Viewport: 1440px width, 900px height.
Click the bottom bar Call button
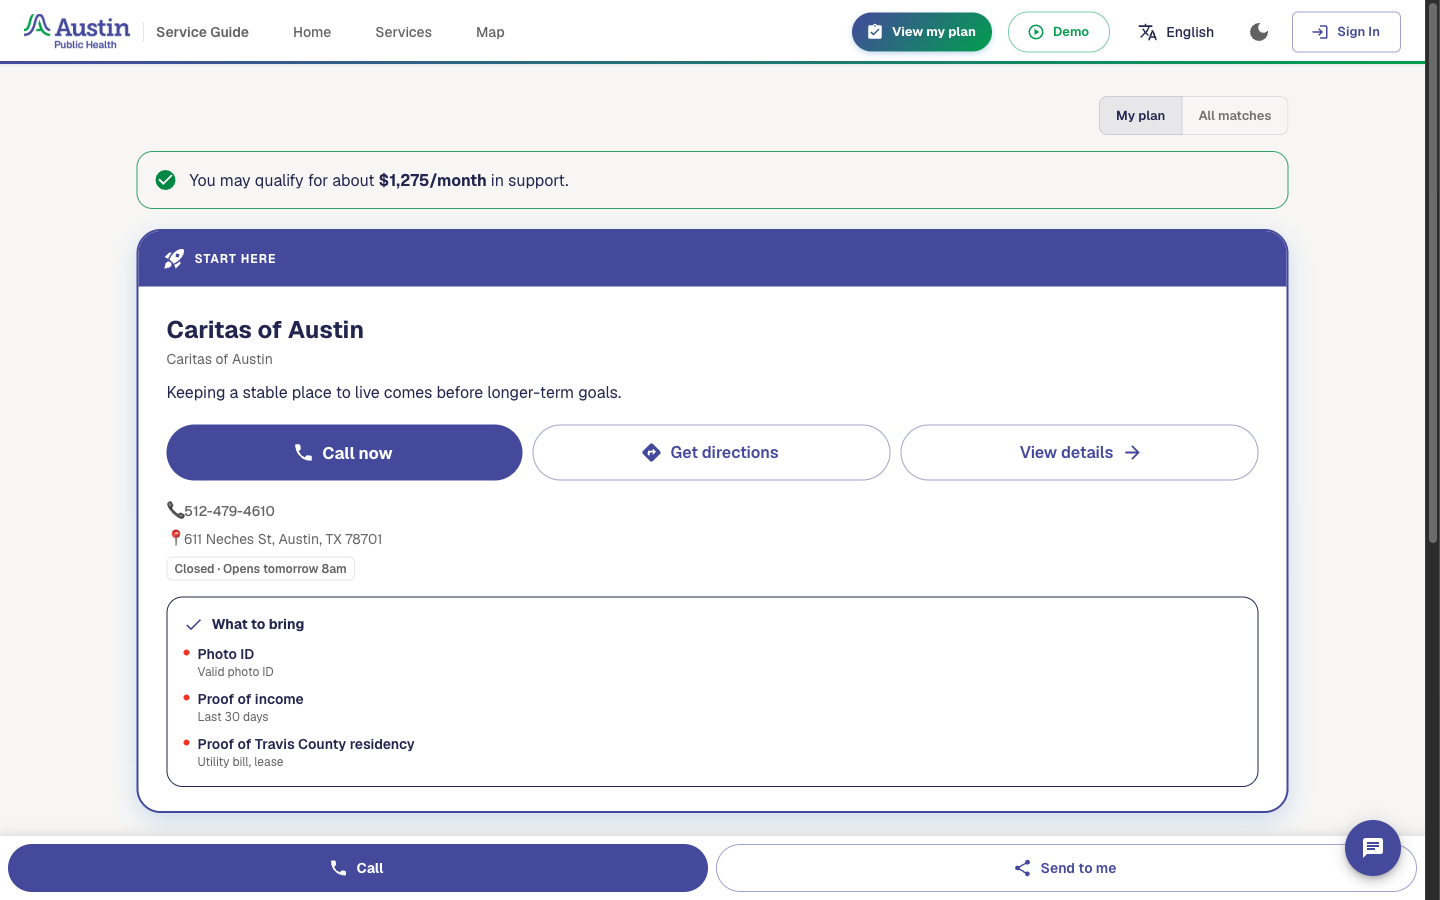[358, 868]
